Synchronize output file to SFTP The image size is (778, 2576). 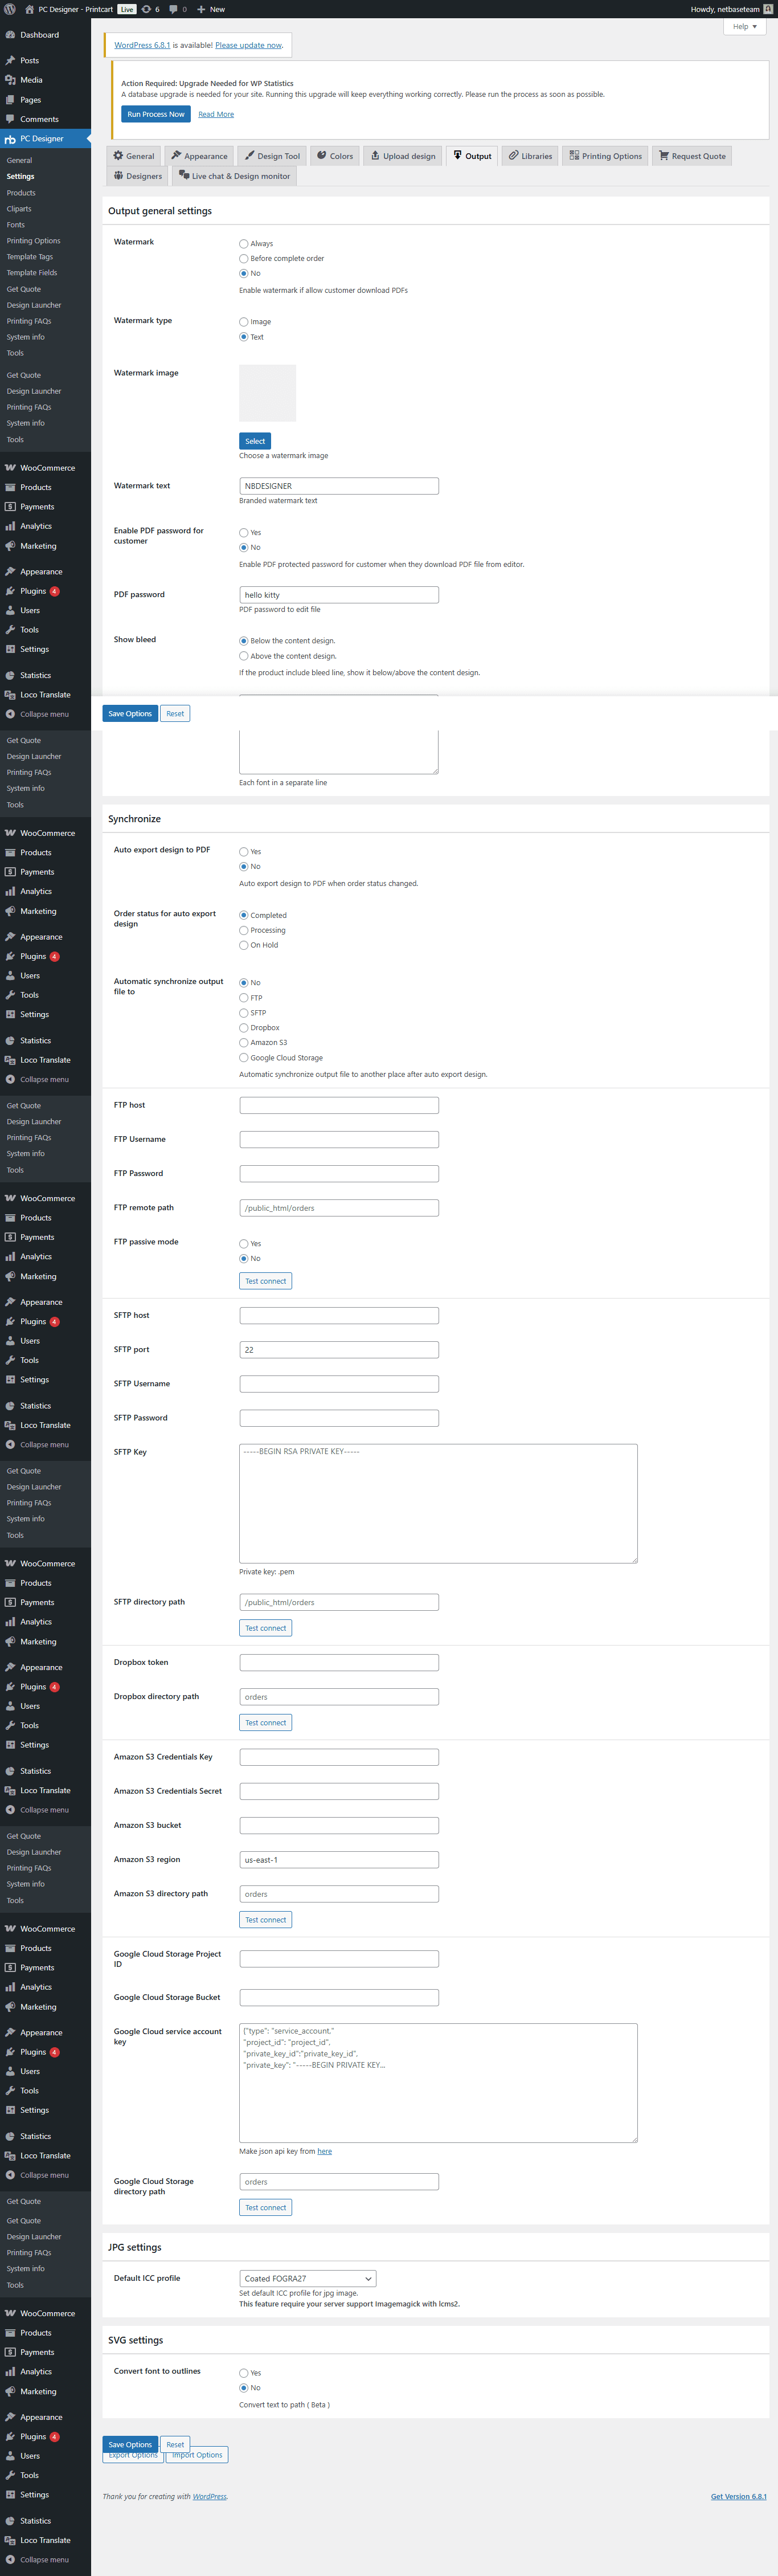[x=244, y=1013]
